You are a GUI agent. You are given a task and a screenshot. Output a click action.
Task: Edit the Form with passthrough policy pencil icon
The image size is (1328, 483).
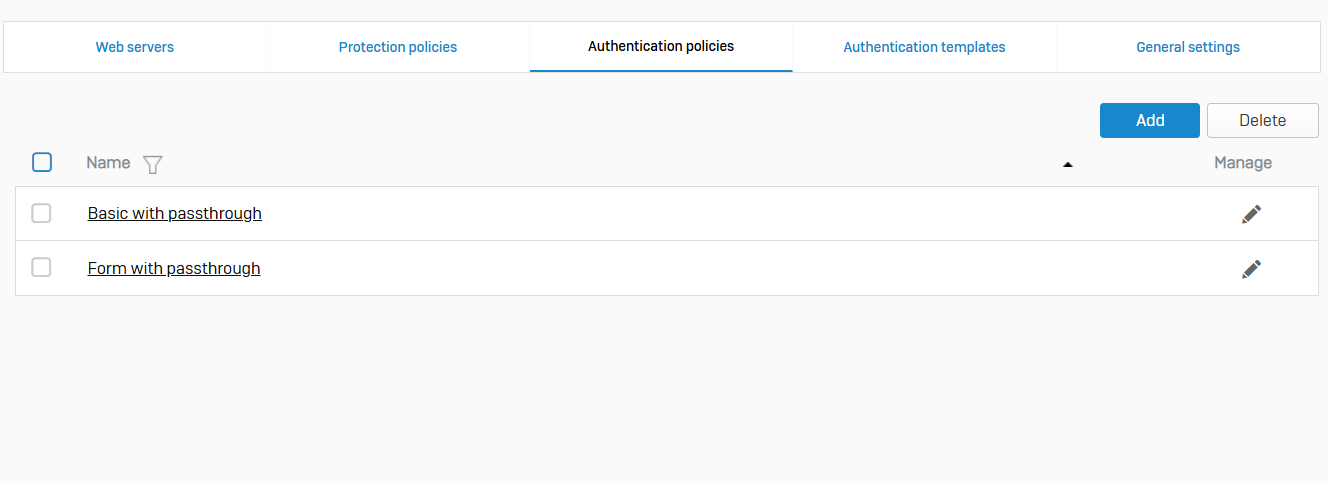[x=1251, y=268]
